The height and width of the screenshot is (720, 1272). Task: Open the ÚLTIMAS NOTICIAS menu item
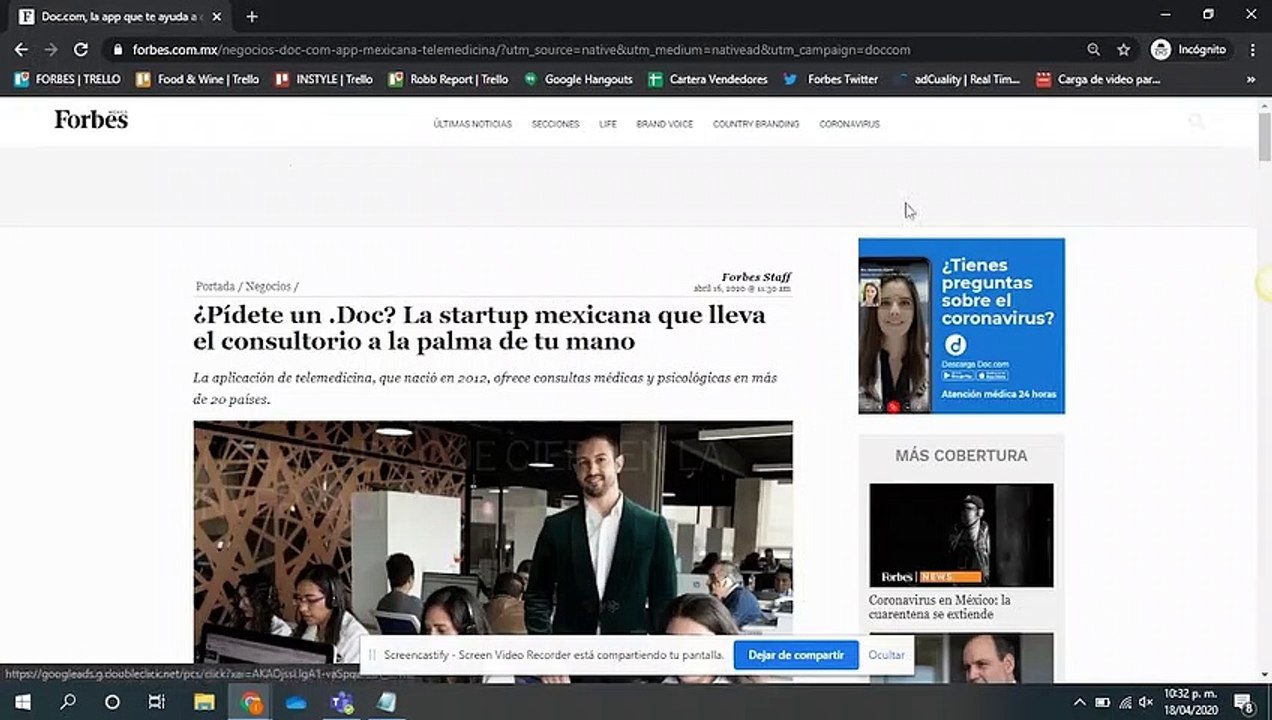click(472, 124)
